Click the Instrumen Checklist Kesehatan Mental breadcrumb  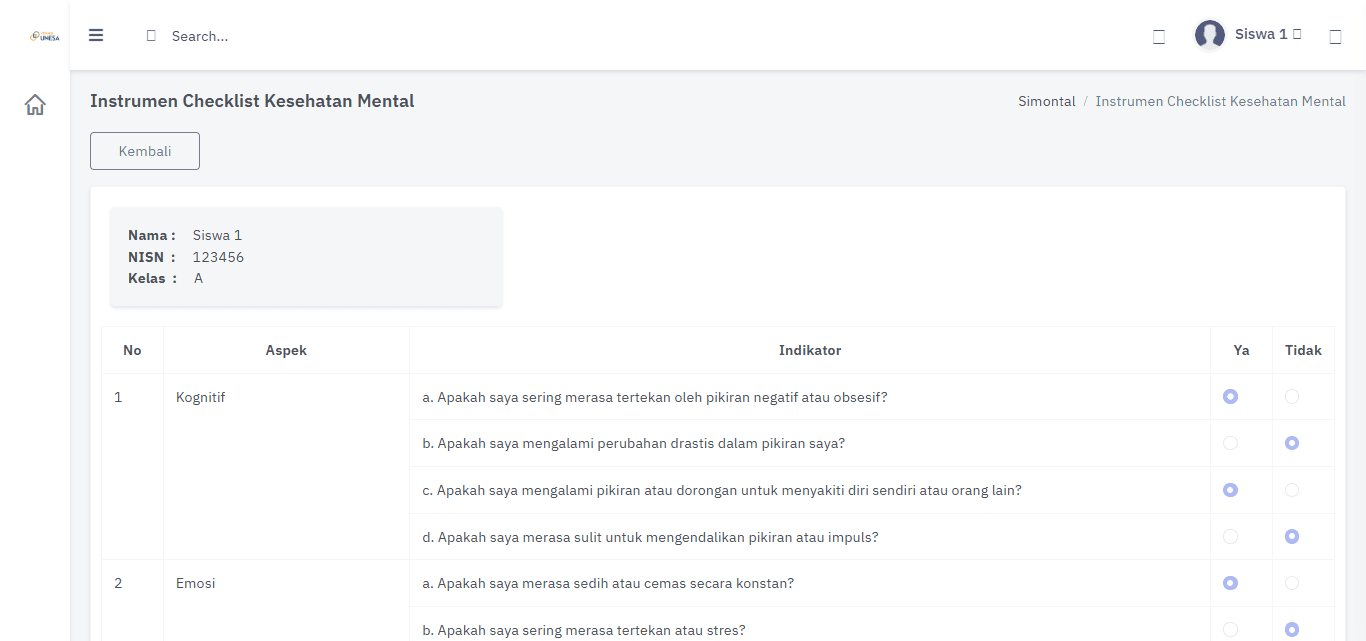[1220, 101]
